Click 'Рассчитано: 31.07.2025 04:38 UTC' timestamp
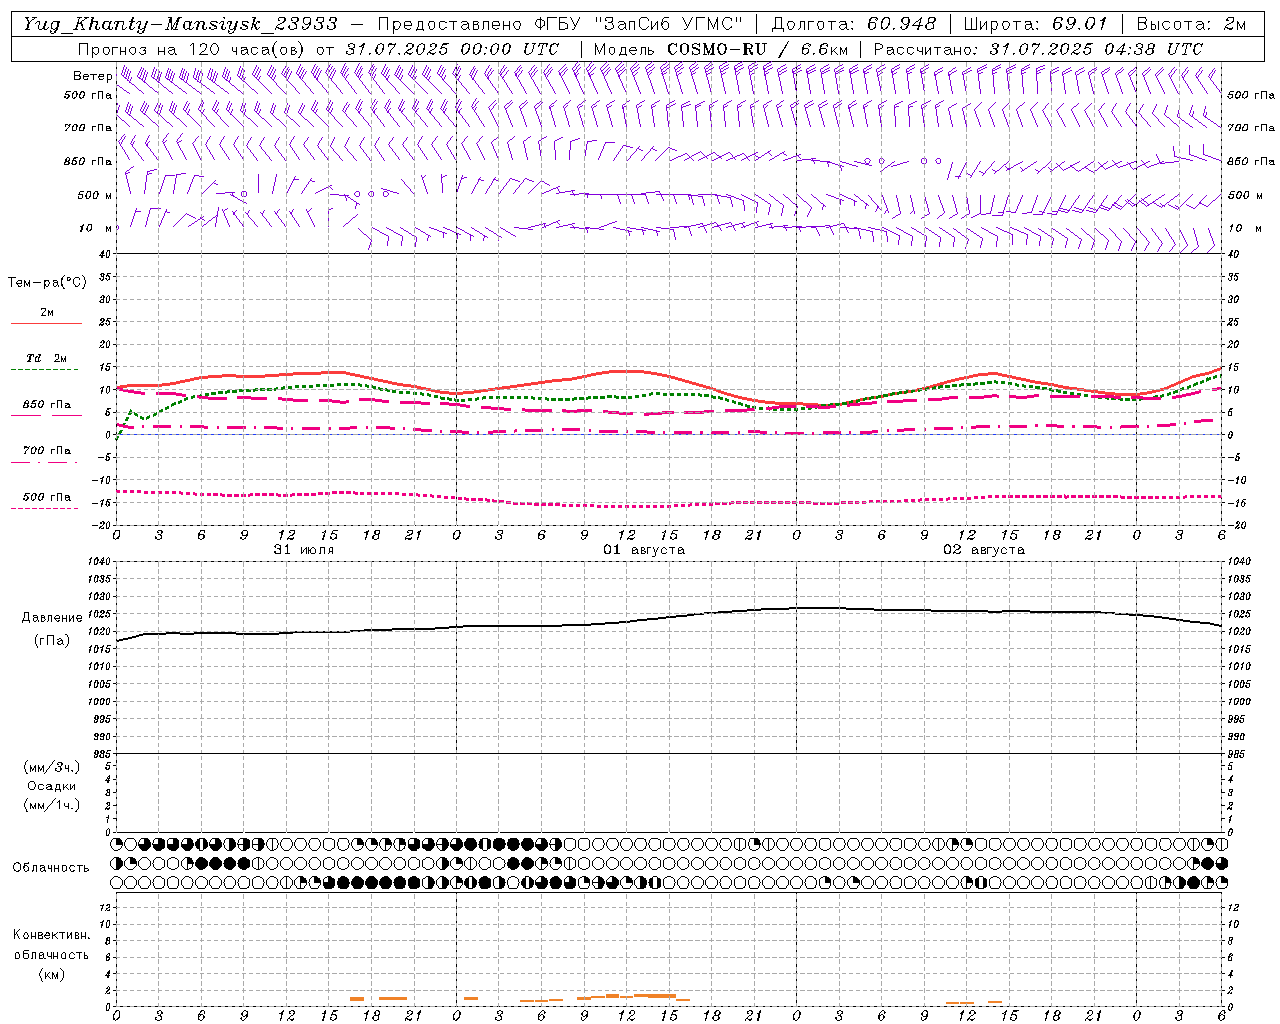The width and height of the screenshot is (1280, 1024). point(1038,49)
